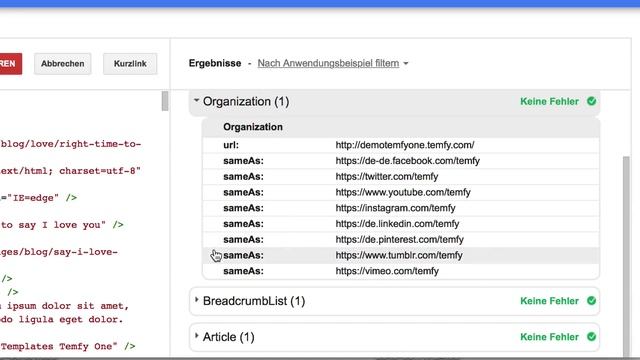Expand the Article (1) section
640x360 pixels.
[x=196, y=336]
